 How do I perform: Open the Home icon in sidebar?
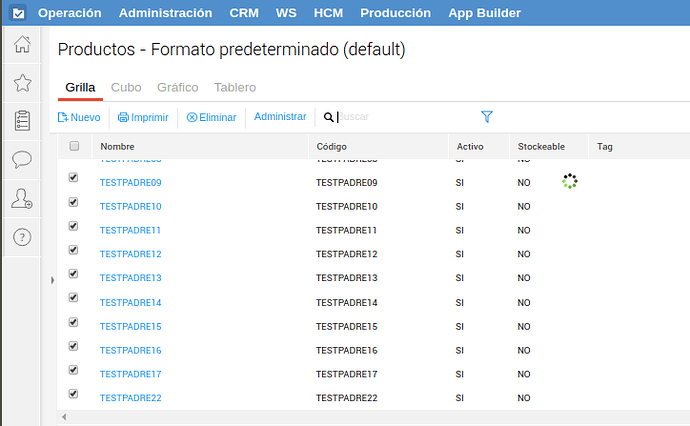click(x=22, y=45)
